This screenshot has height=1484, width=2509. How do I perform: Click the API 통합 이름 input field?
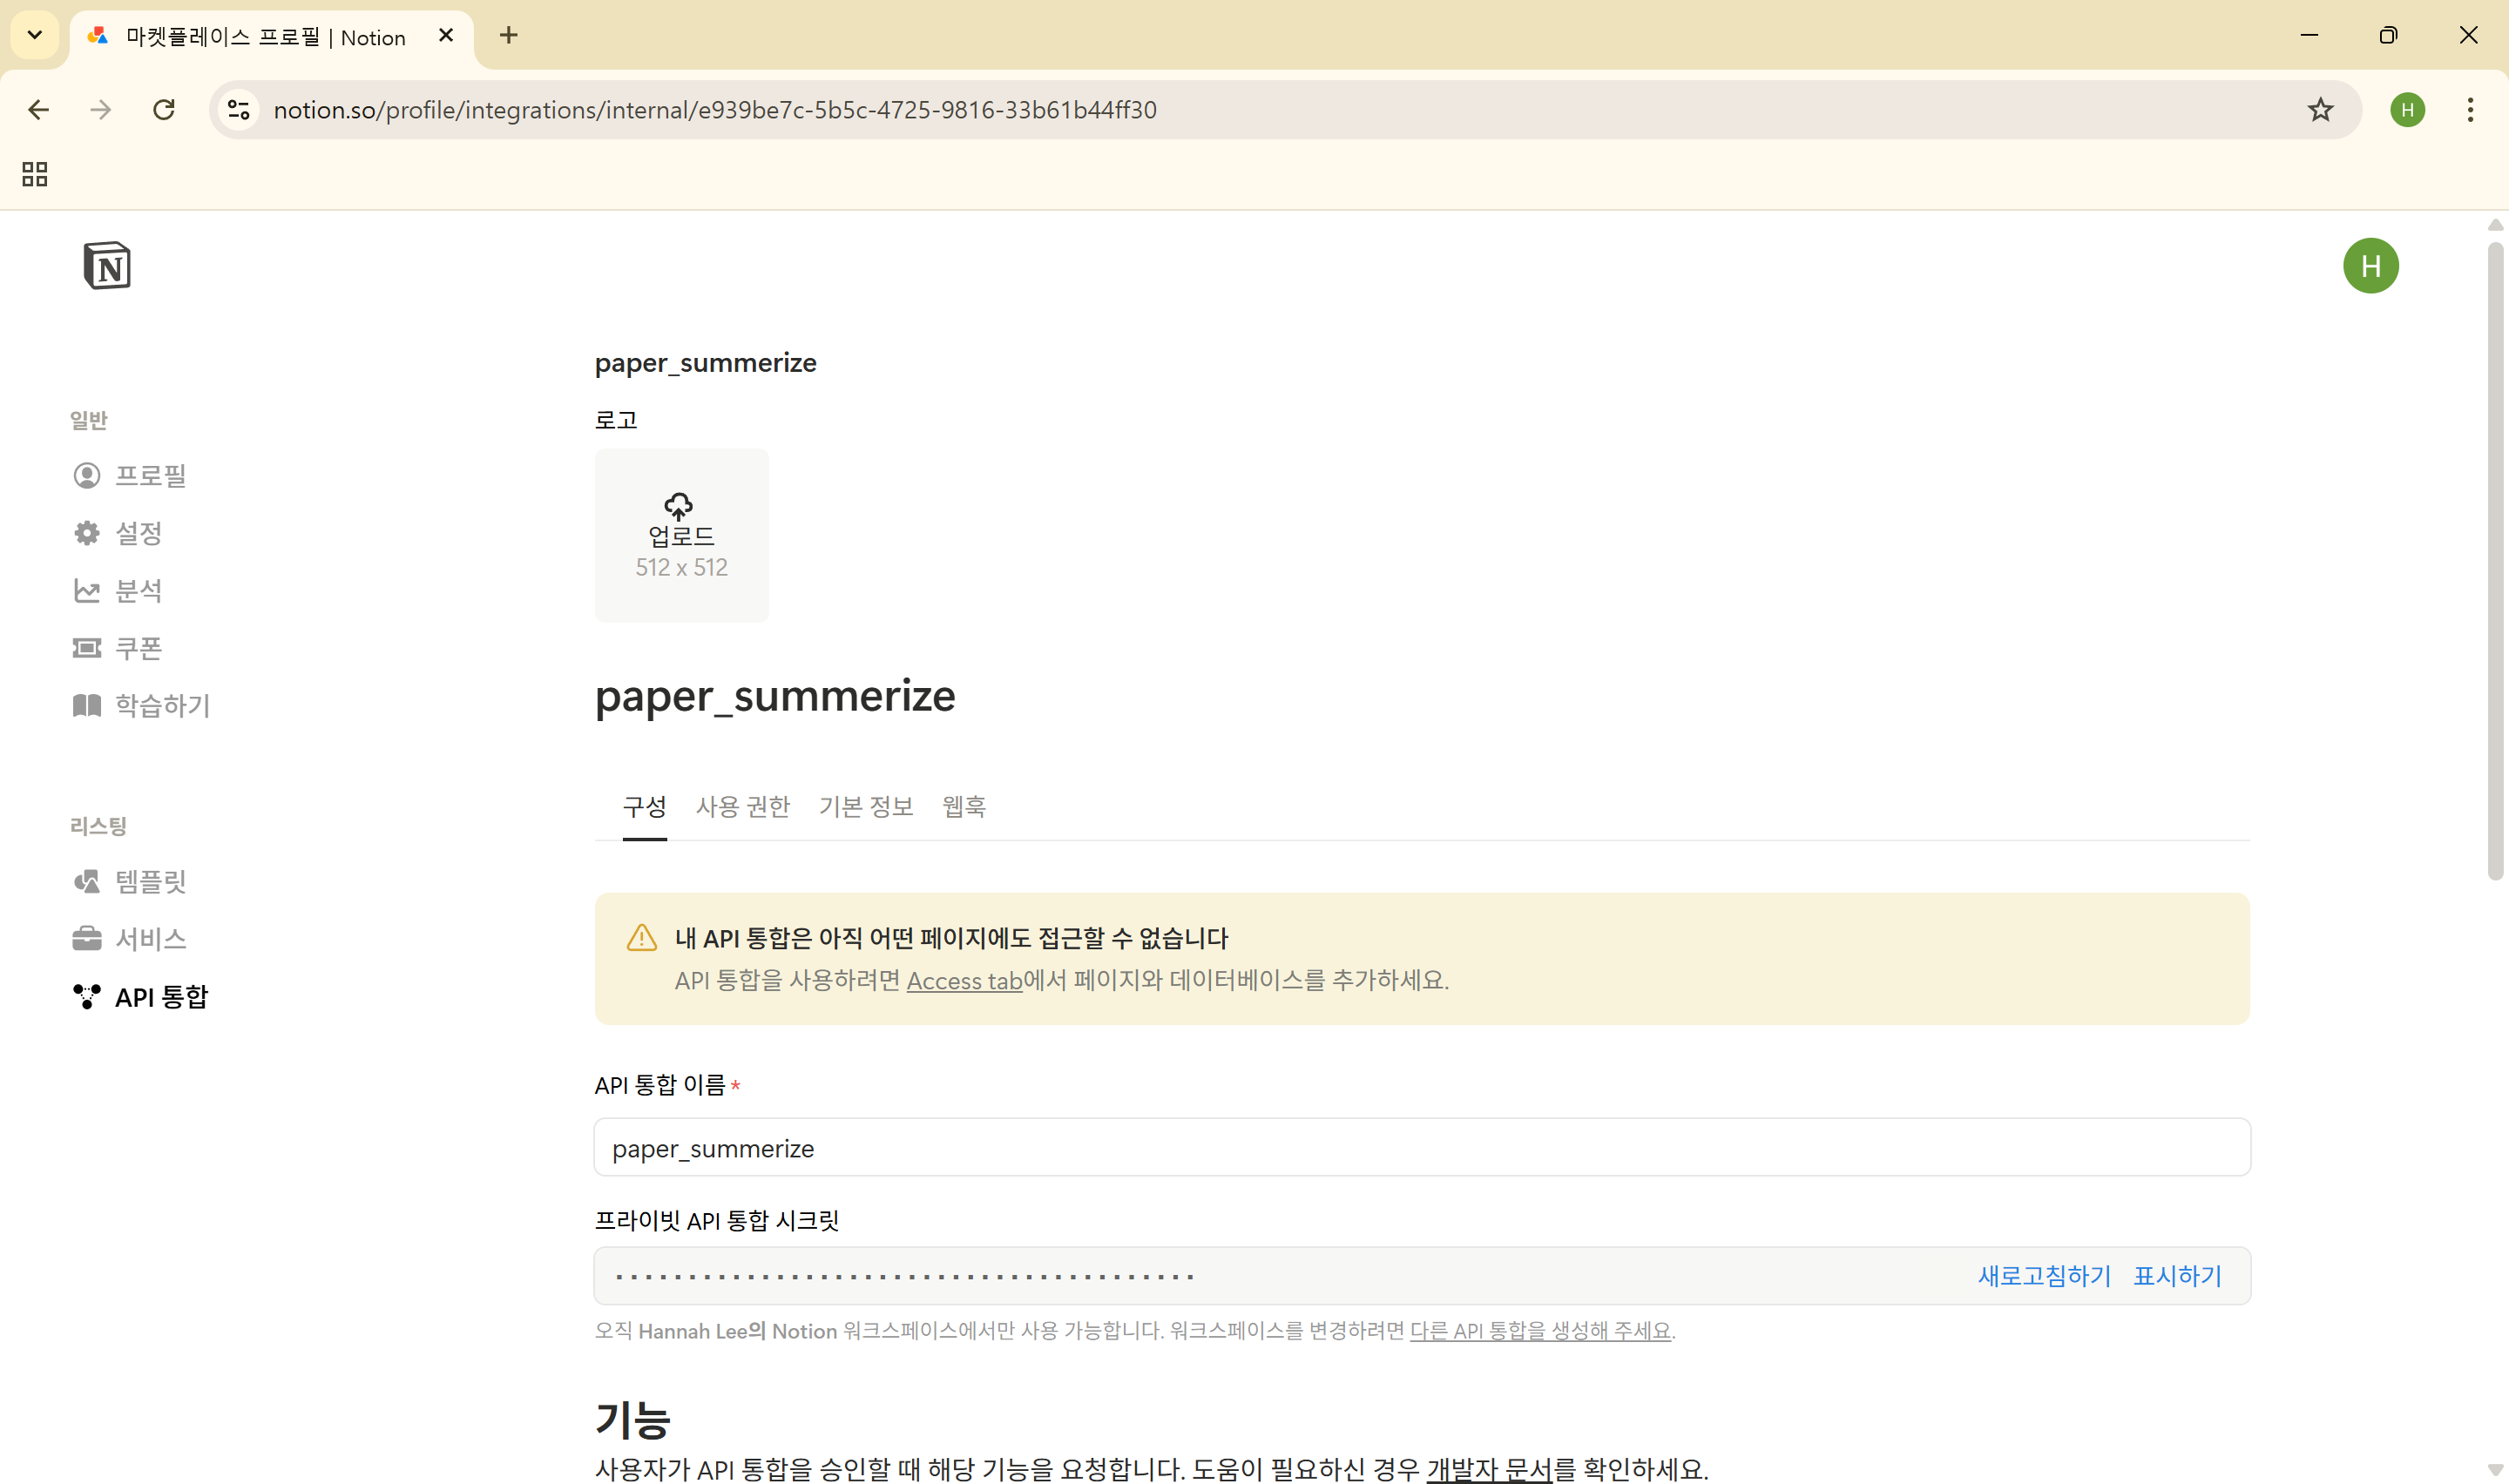pyautogui.click(x=1421, y=1147)
